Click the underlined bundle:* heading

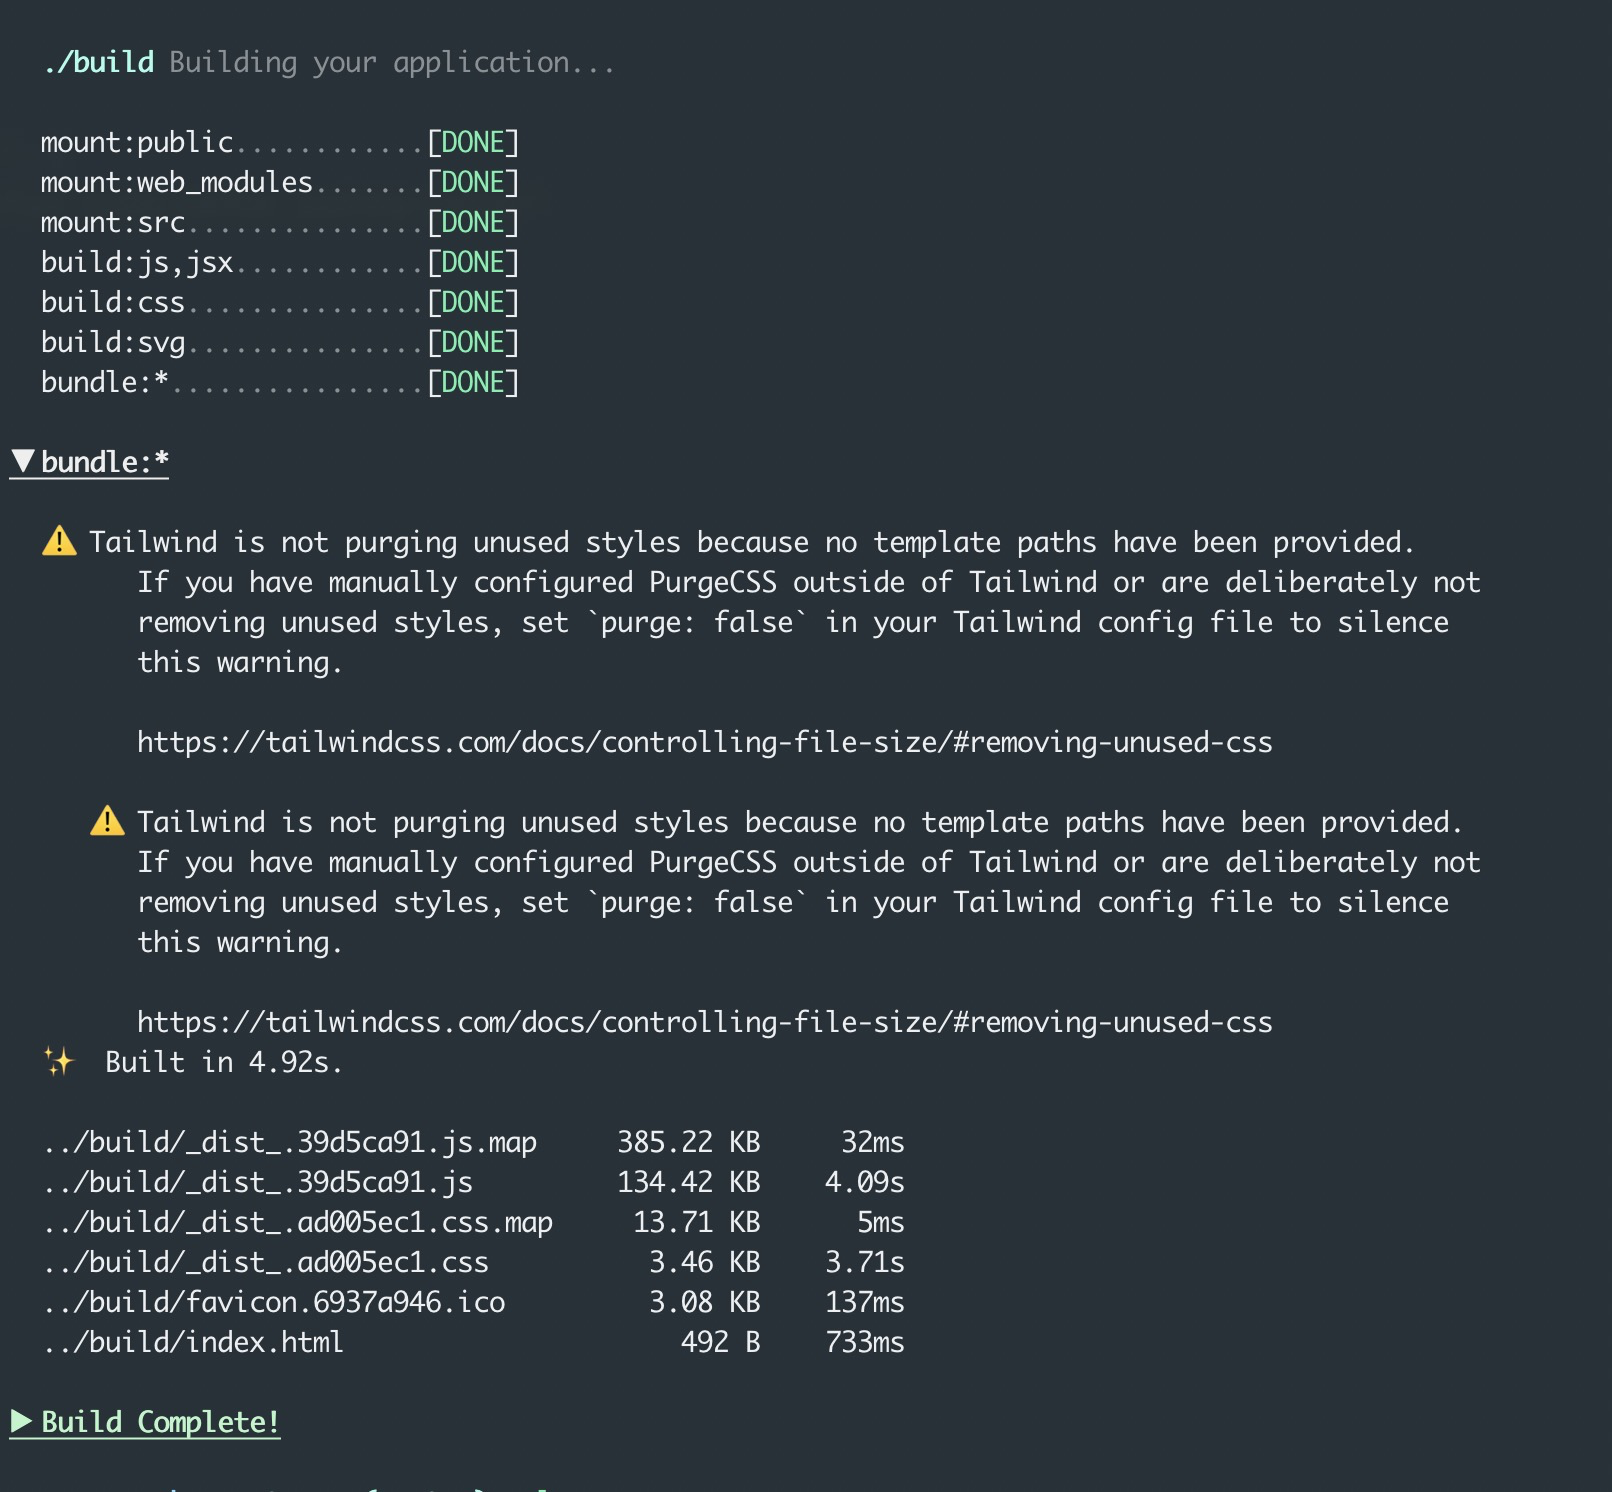(x=105, y=462)
